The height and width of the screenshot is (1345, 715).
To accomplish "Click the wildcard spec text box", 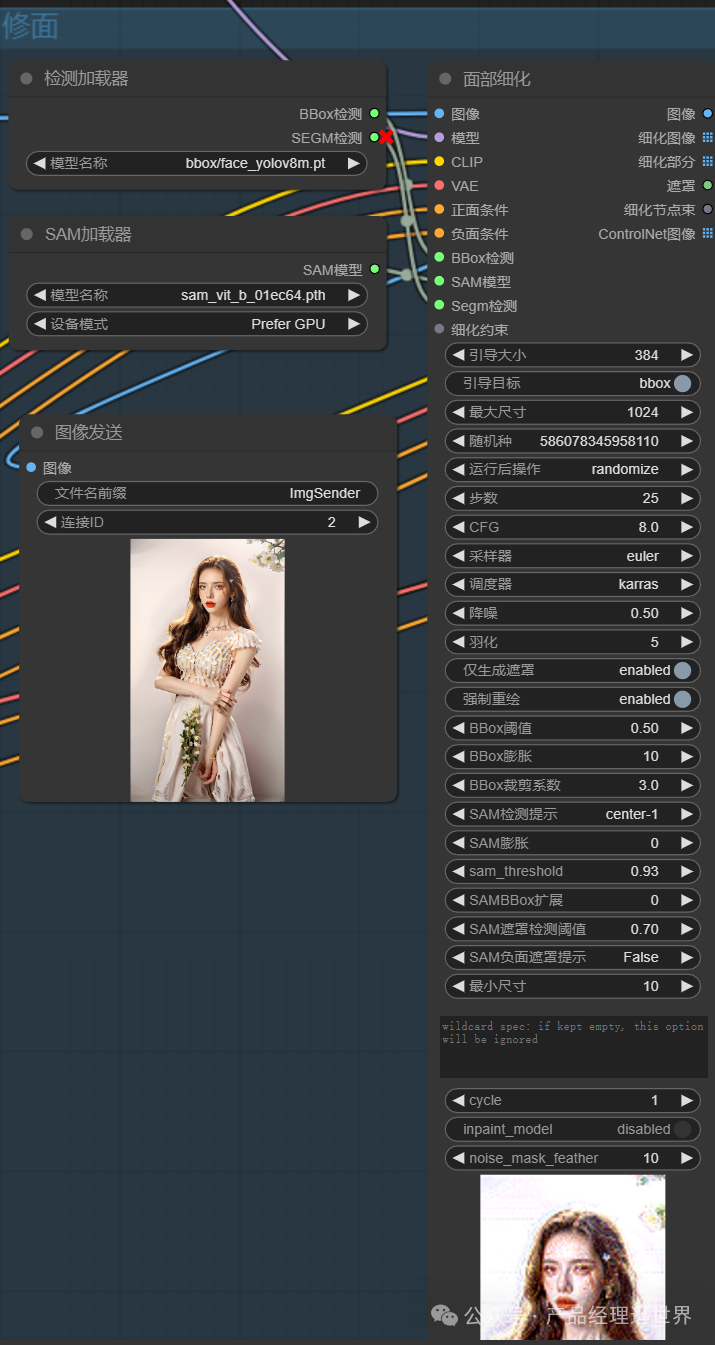I will [573, 1046].
